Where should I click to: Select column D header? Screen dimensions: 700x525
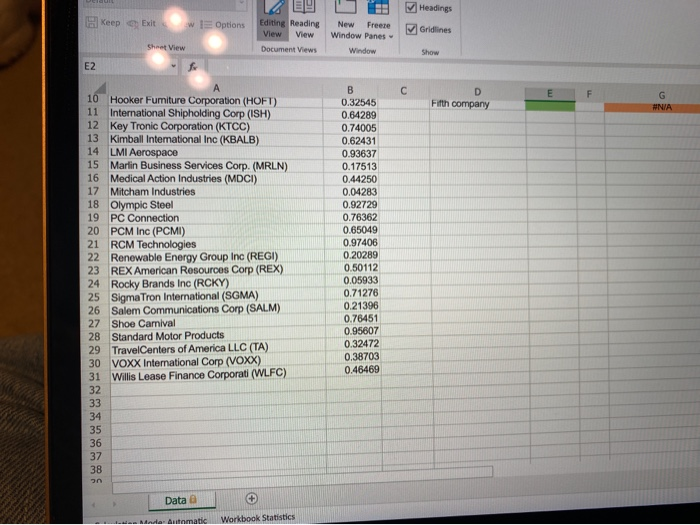click(x=477, y=92)
